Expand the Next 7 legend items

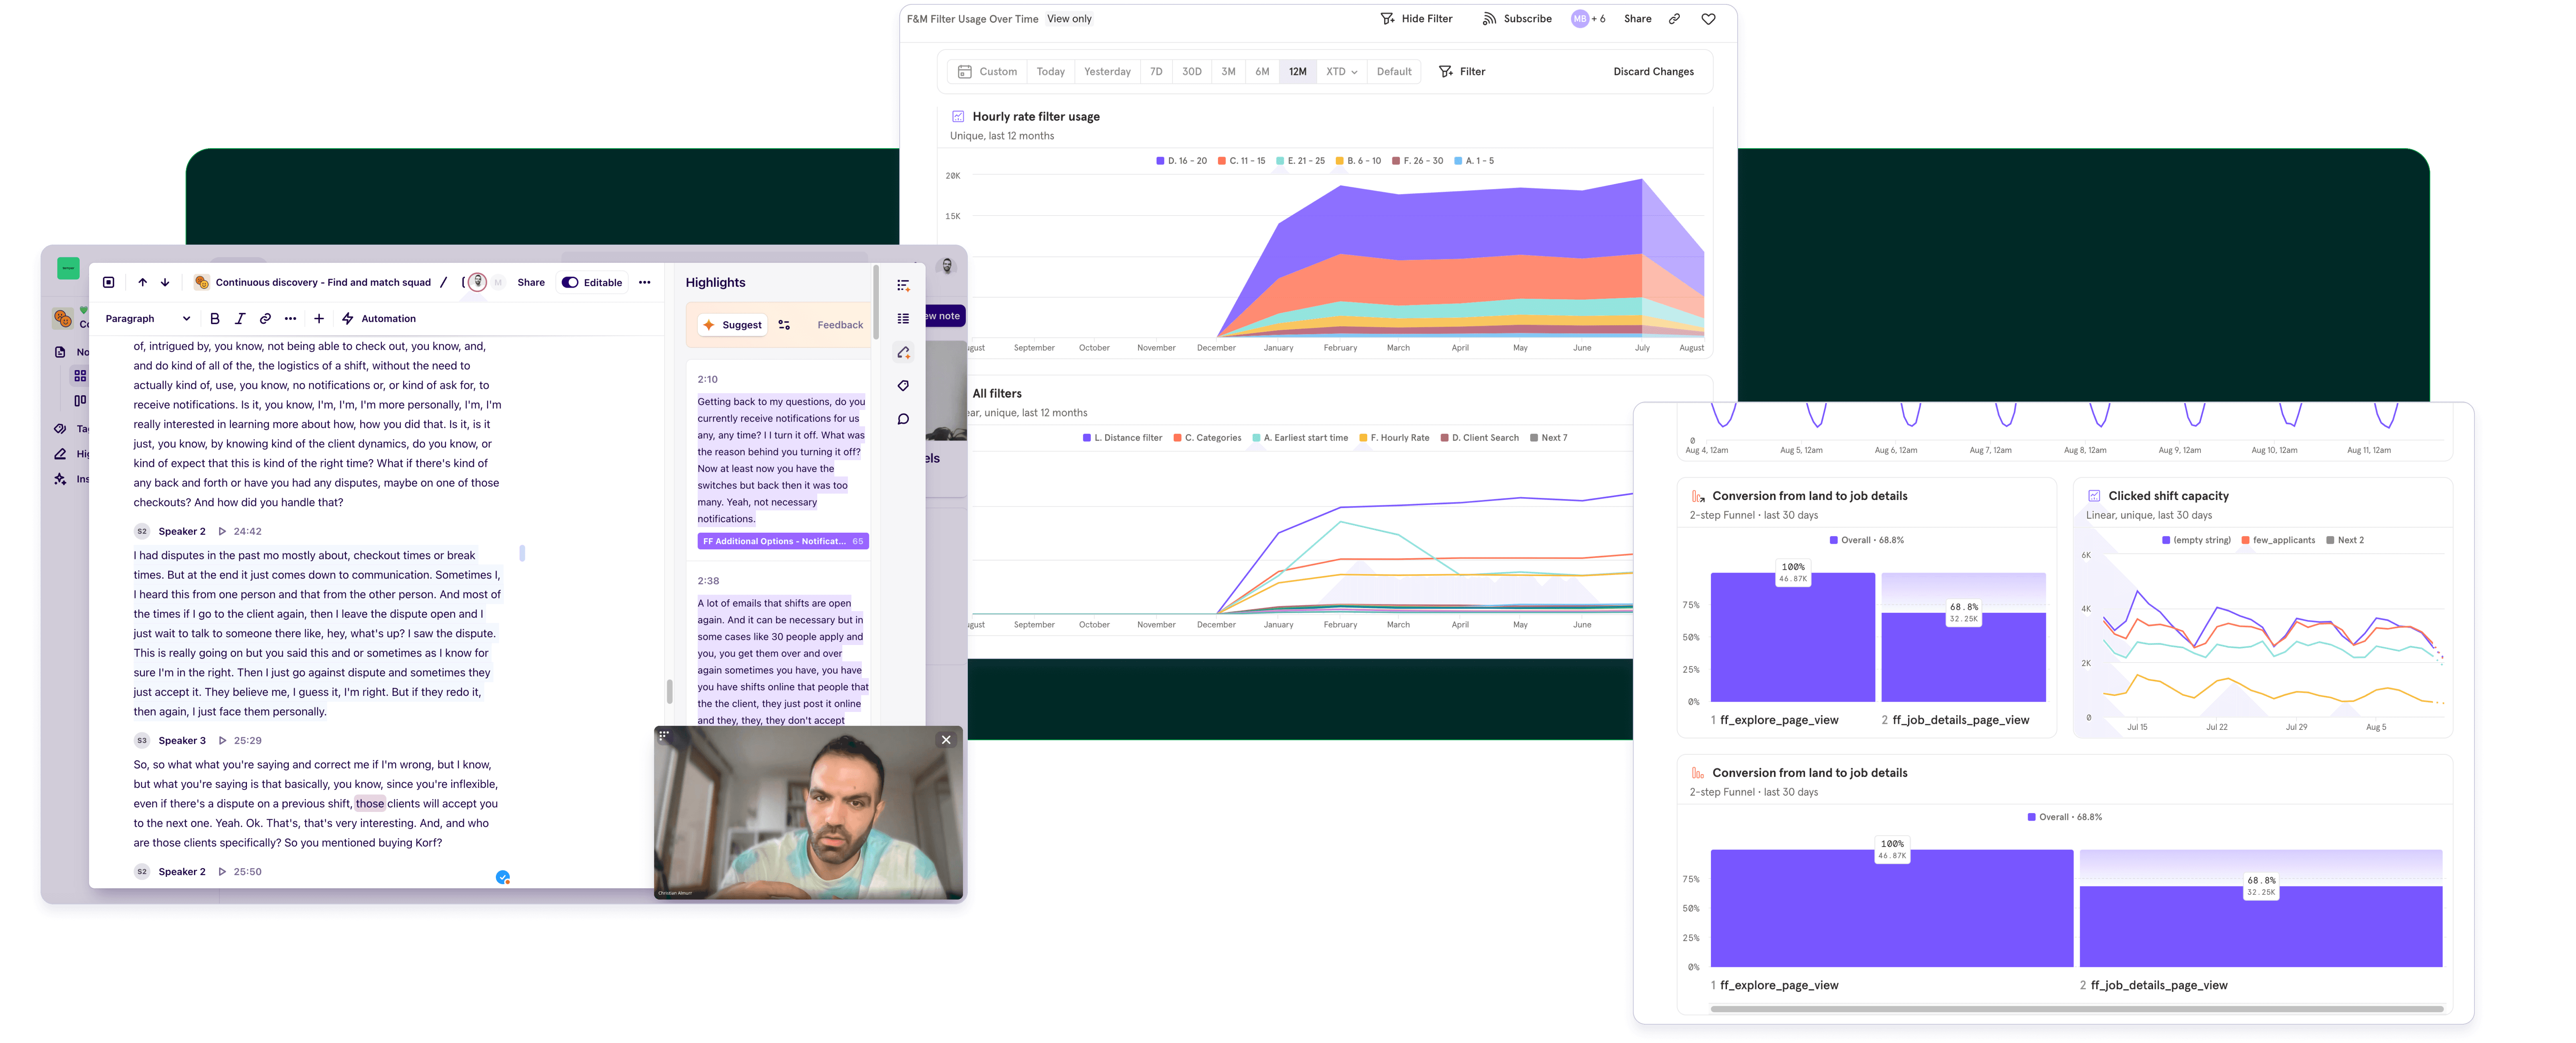(x=1548, y=438)
